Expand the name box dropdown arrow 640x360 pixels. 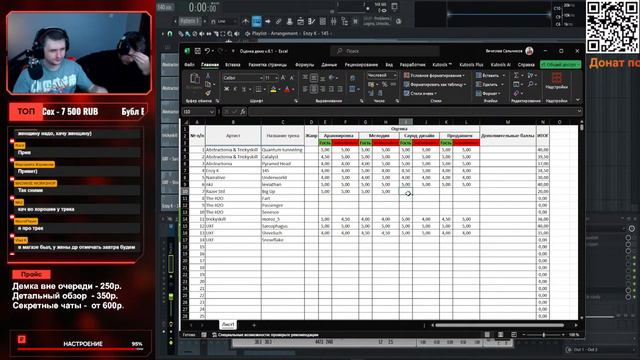[x=212, y=111]
